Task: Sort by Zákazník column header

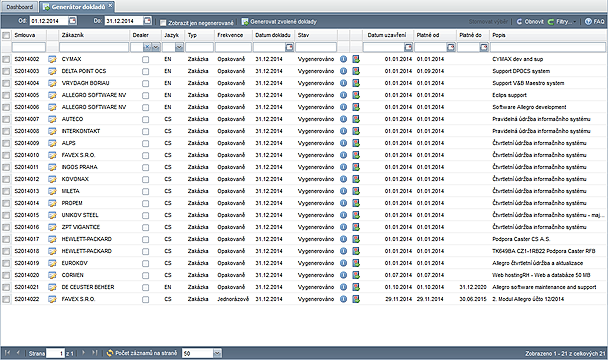Action: 73,35
